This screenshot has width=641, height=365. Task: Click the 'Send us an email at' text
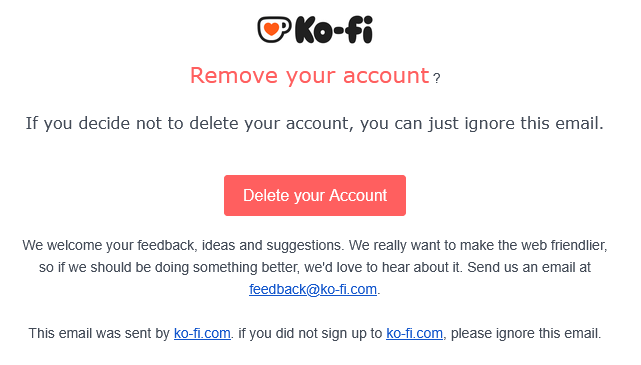coord(529,267)
